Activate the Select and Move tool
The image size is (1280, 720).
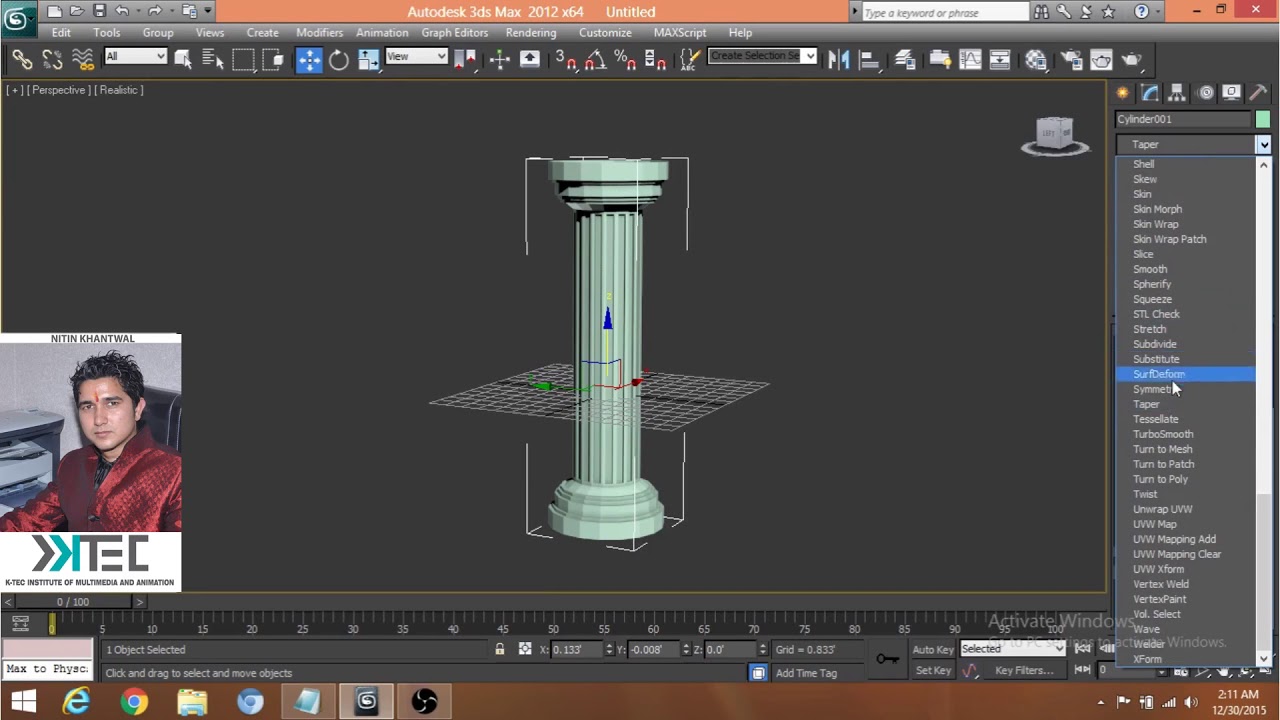point(309,60)
